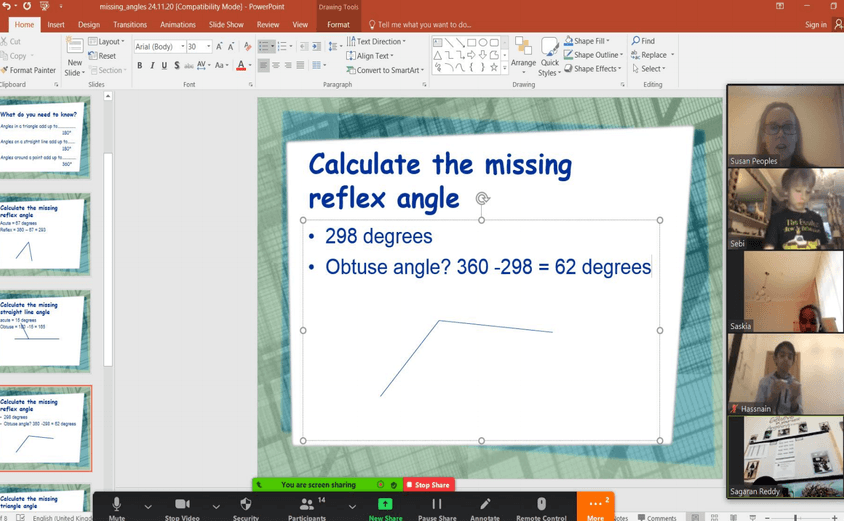Click the Format Painter tool
844x521 pixels.
point(29,70)
